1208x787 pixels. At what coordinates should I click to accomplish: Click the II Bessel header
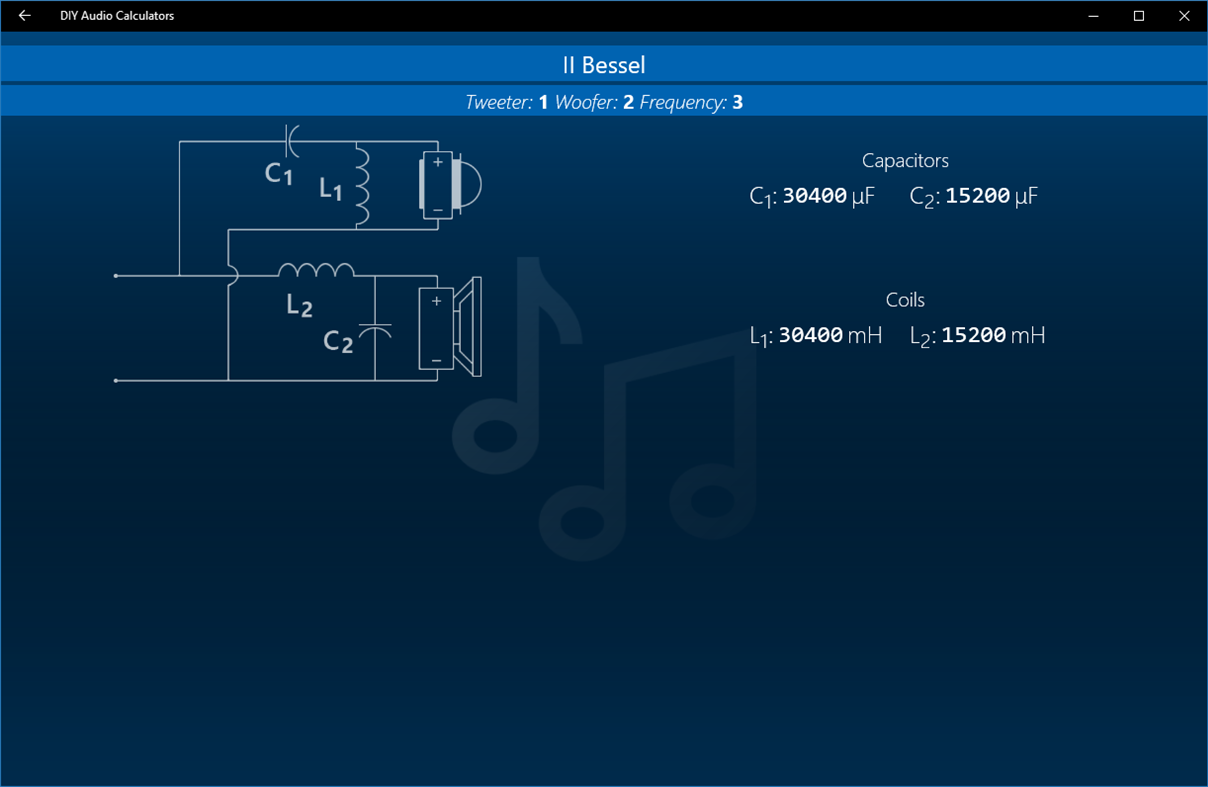(x=604, y=64)
